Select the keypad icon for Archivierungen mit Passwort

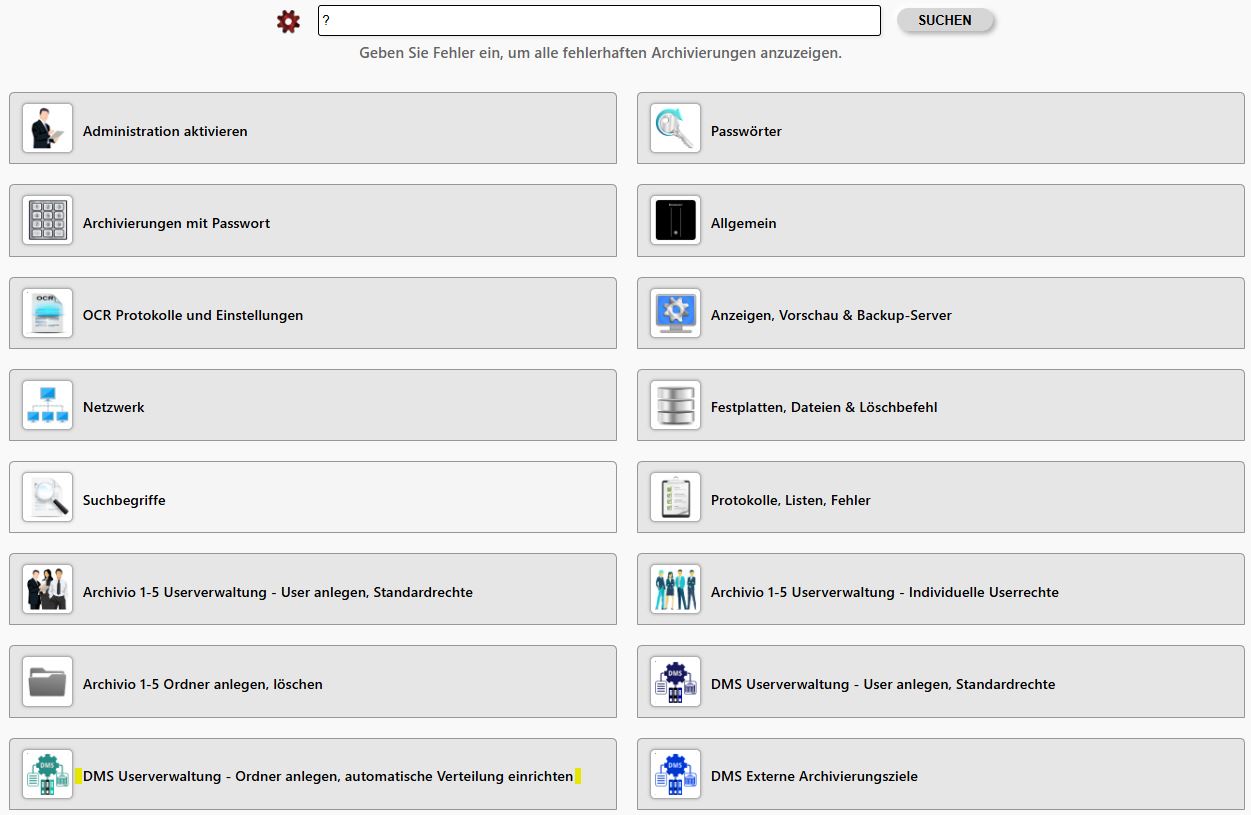click(x=47, y=221)
